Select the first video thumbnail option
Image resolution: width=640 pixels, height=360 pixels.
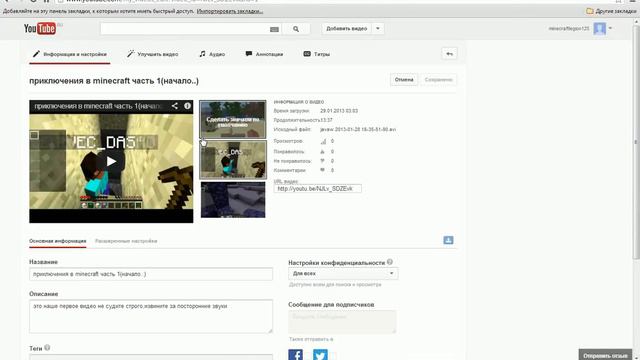tap(233, 120)
